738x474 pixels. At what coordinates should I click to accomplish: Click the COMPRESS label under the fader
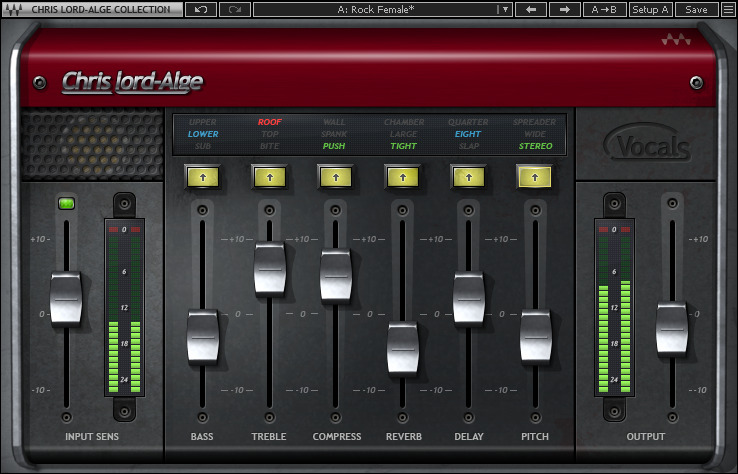[x=337, y=437]
